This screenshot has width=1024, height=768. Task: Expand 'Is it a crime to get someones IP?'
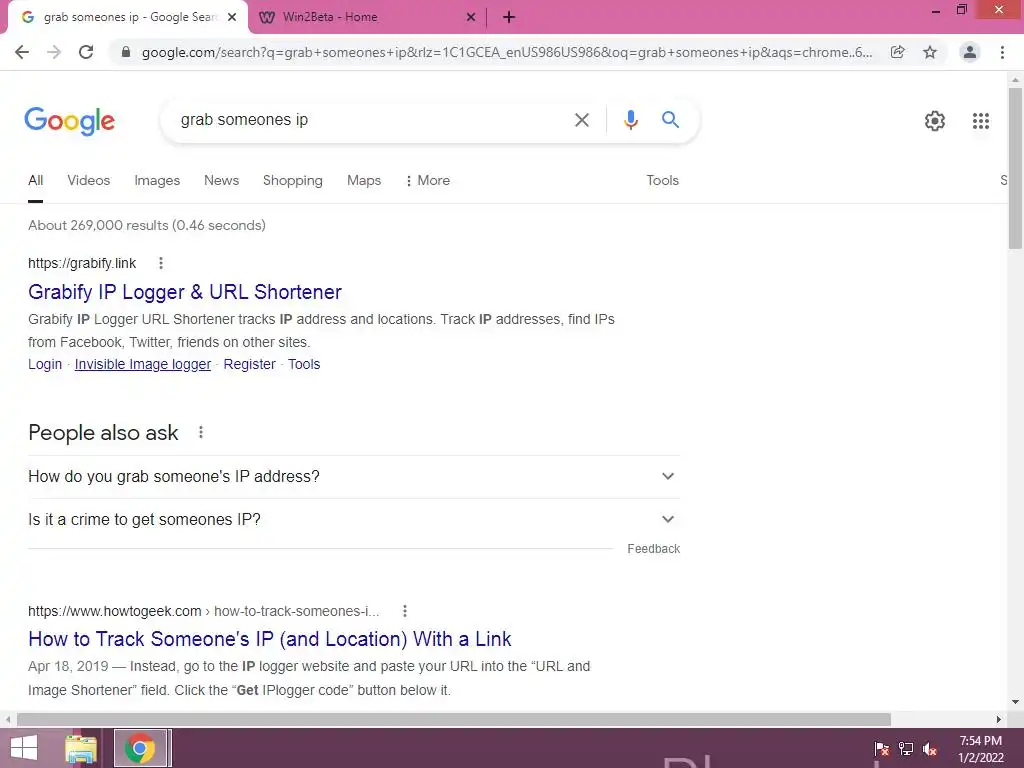pos(354,520)
